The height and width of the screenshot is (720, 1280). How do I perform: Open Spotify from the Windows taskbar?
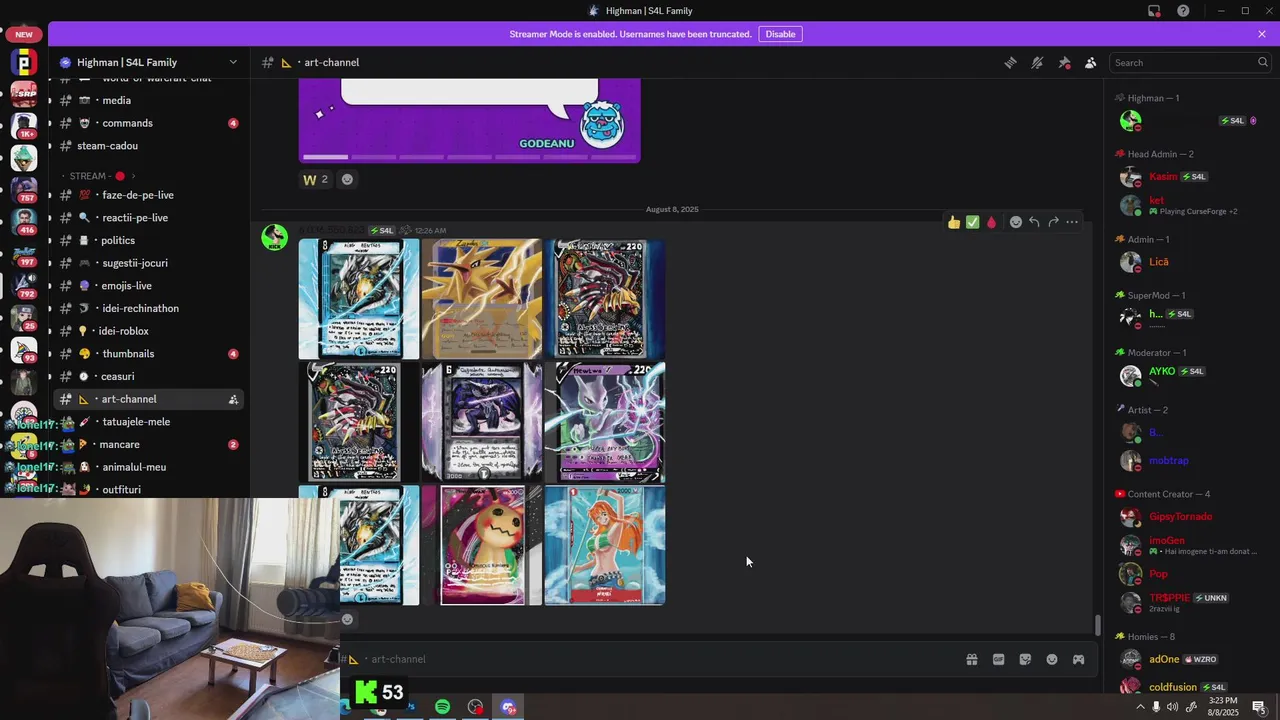(x=442, y=707)
